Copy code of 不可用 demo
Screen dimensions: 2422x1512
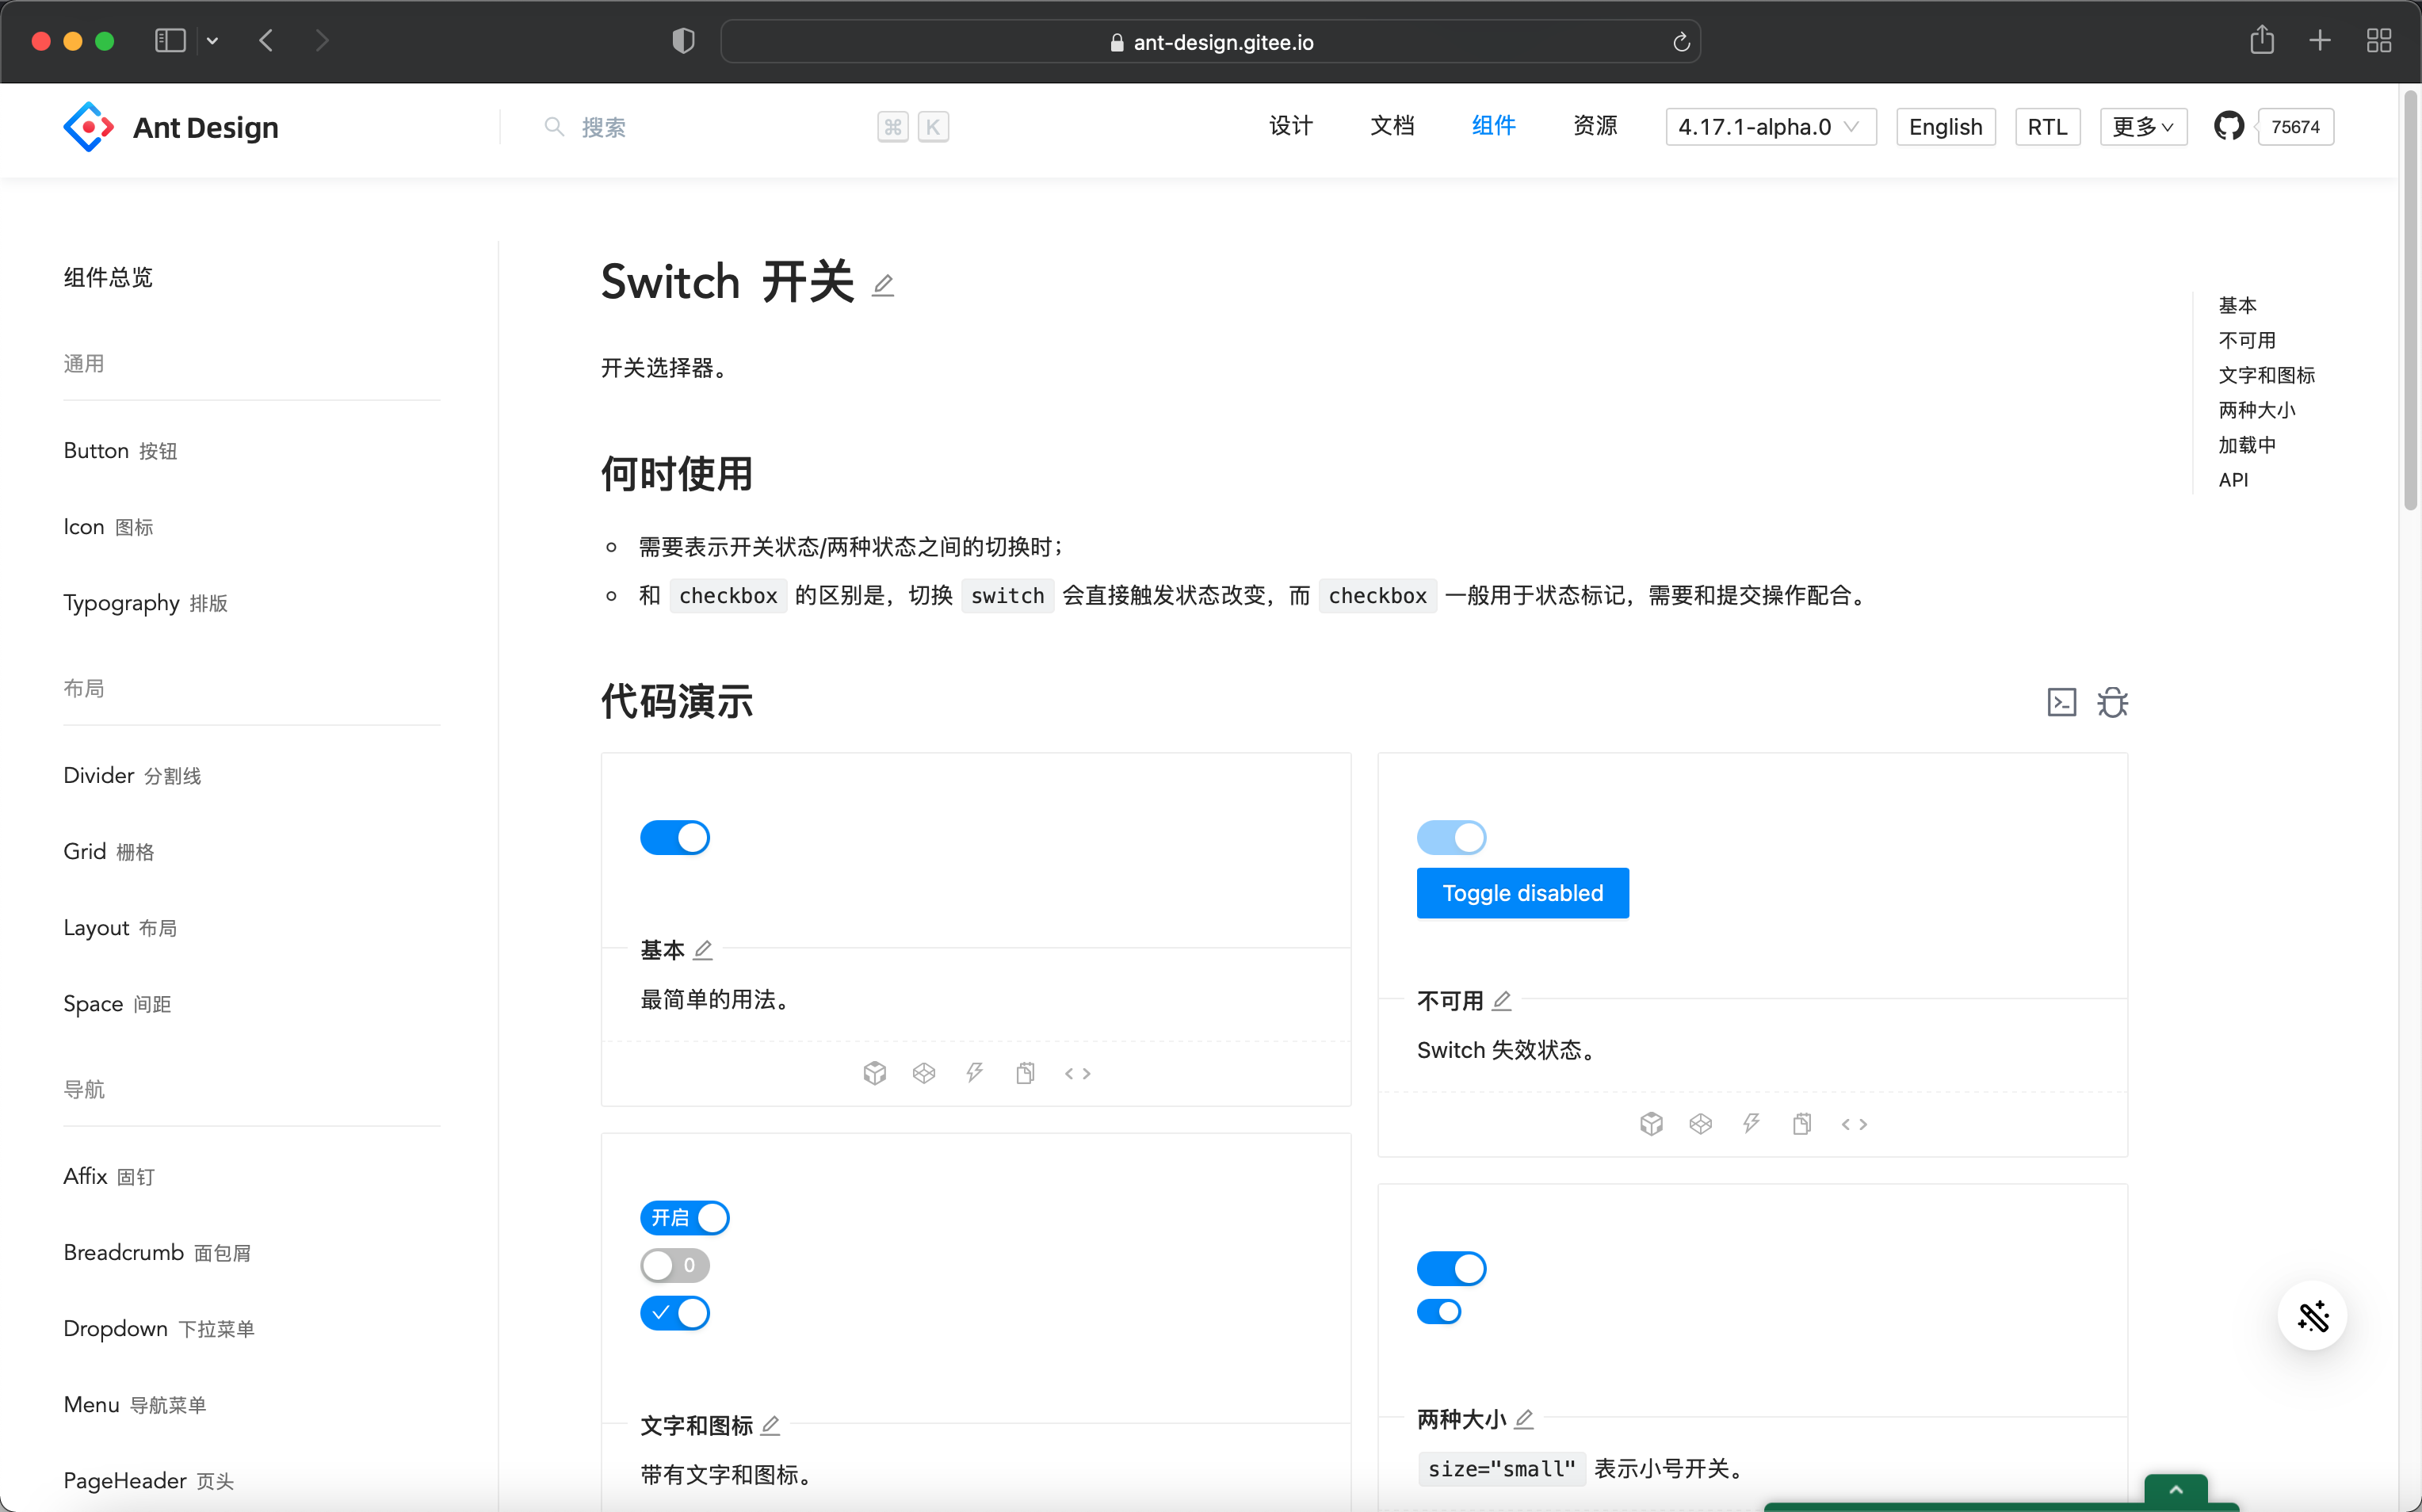1802,1124
